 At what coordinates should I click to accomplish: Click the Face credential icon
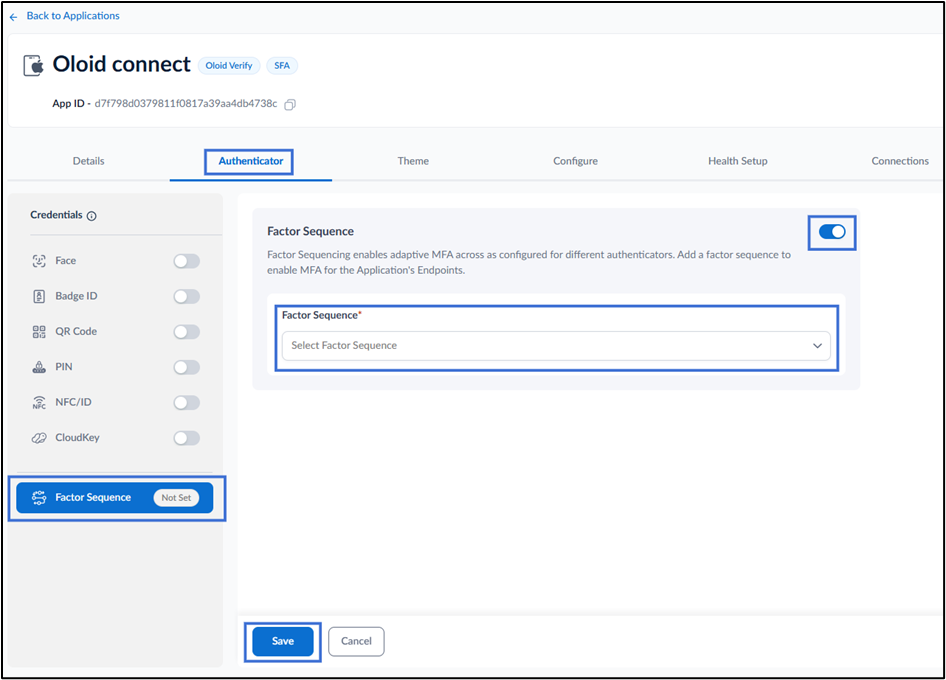point(39,261)
